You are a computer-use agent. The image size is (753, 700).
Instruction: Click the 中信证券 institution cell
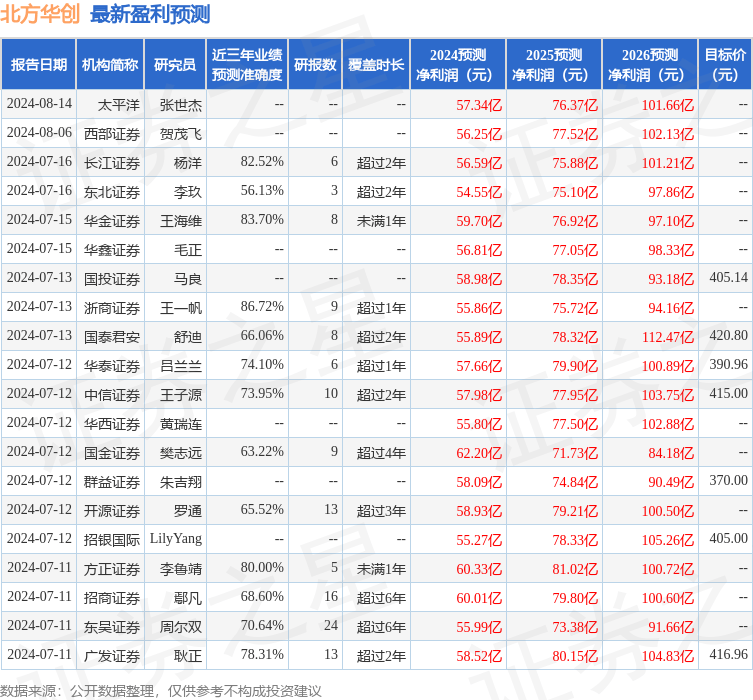[x=112, y=395]
